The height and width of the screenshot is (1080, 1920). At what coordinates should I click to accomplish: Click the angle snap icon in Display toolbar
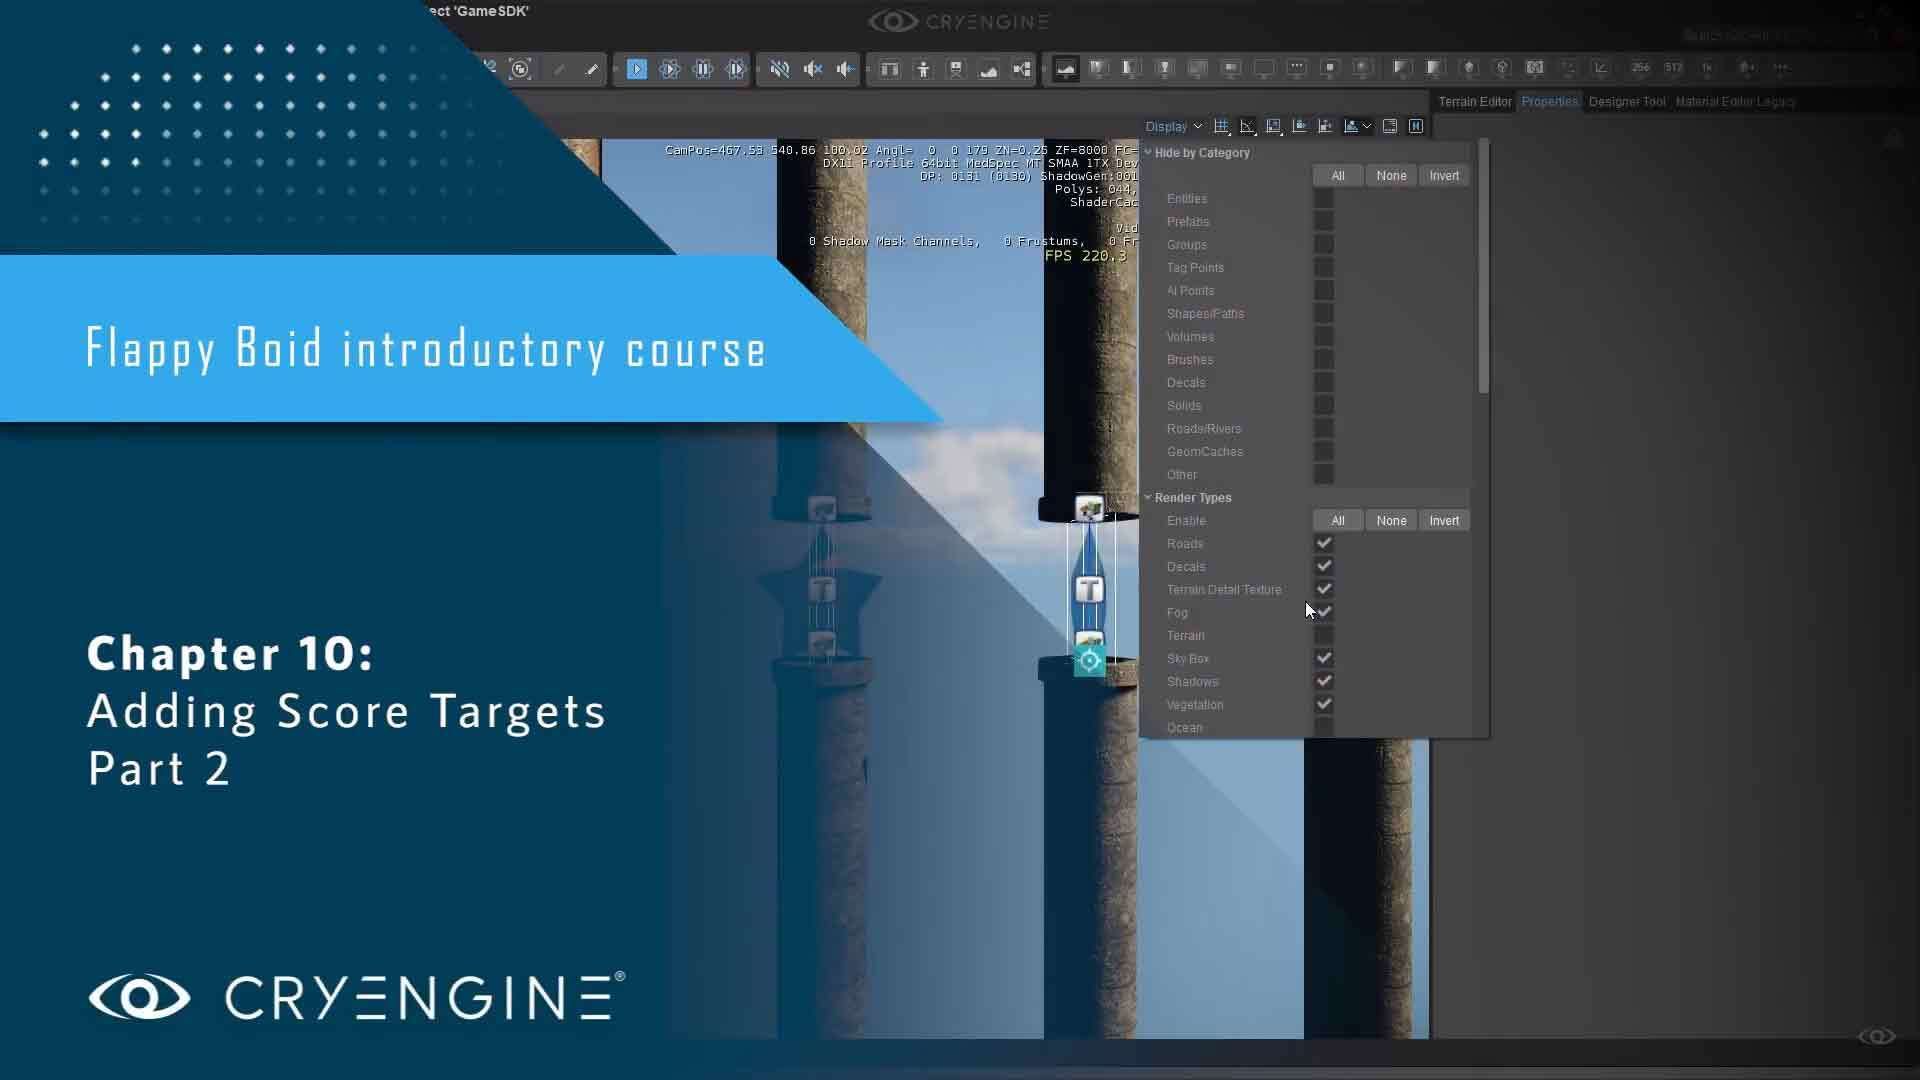click(1247, 126)
